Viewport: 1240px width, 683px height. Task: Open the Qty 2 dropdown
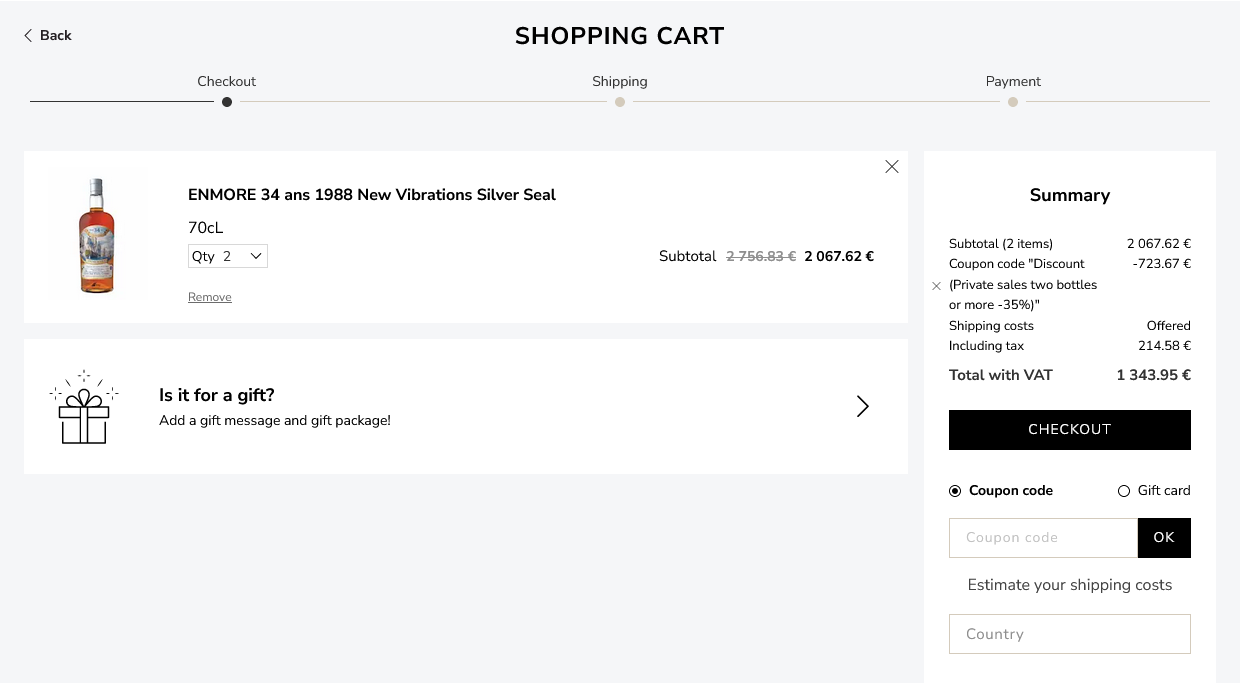pyautogui.click(x=228, y=256)
